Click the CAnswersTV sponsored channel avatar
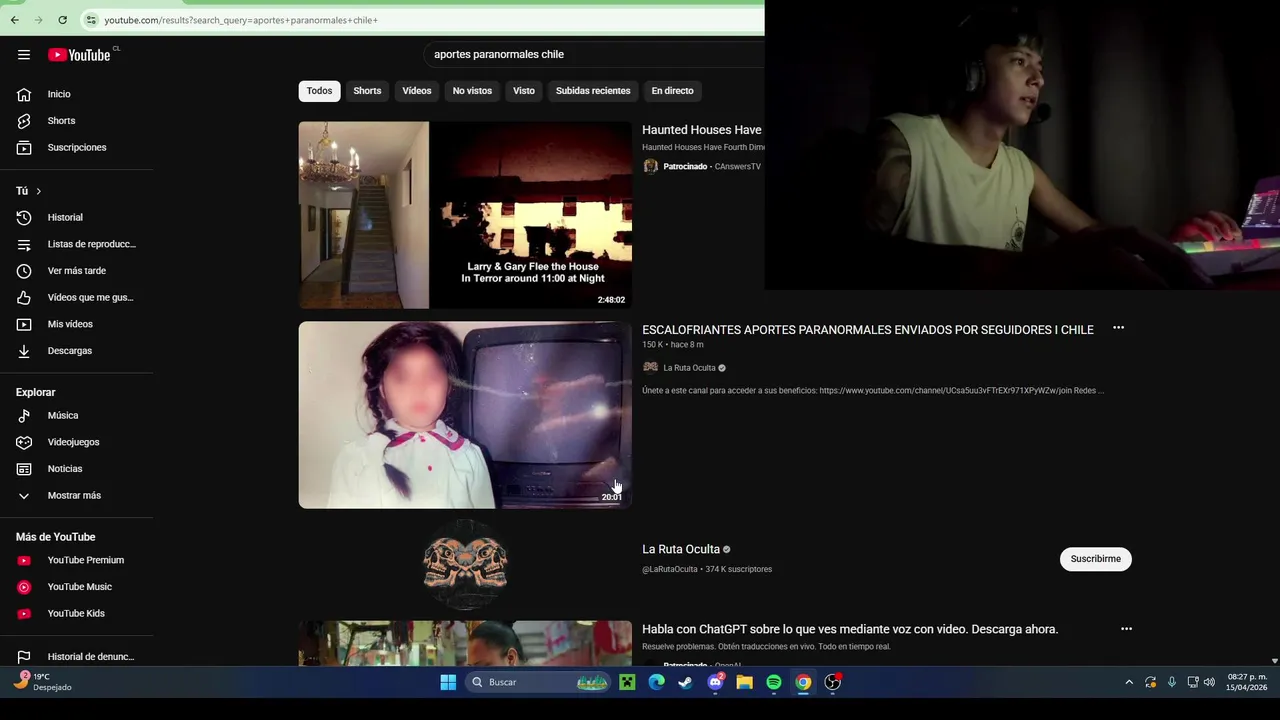Viewport: 1280px width, 720px height. tap(650, 166)
